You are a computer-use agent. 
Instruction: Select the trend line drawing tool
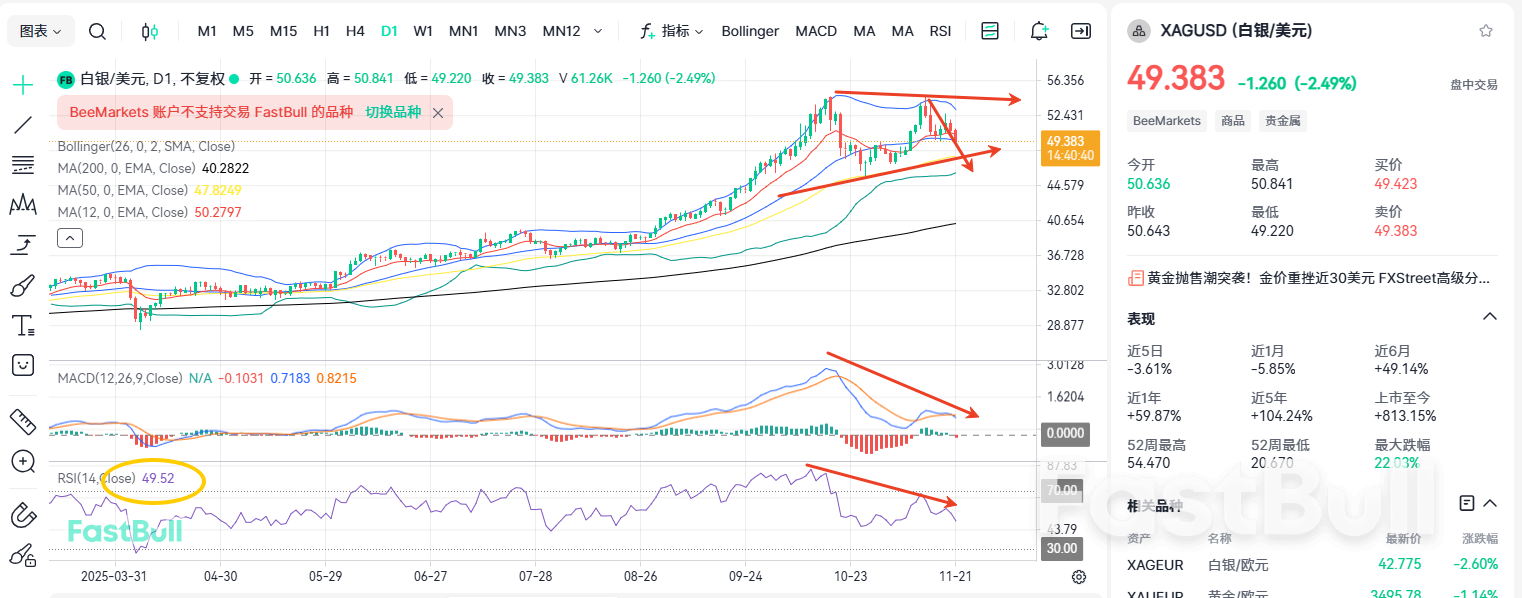coord(22,125)
